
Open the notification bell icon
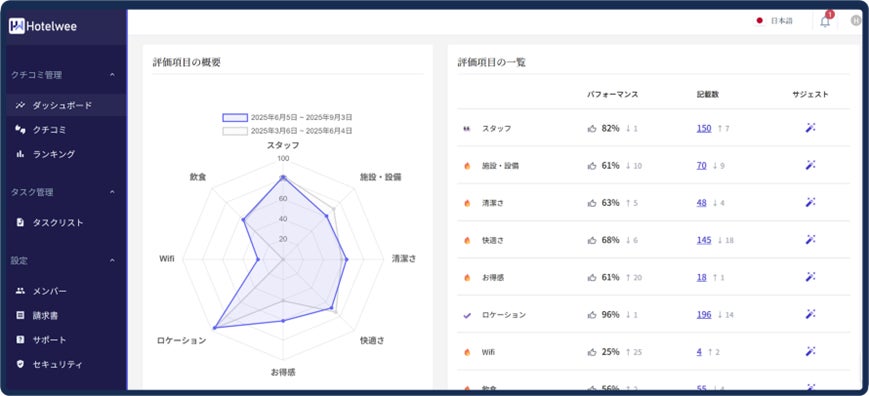click(x=825, y=22)
